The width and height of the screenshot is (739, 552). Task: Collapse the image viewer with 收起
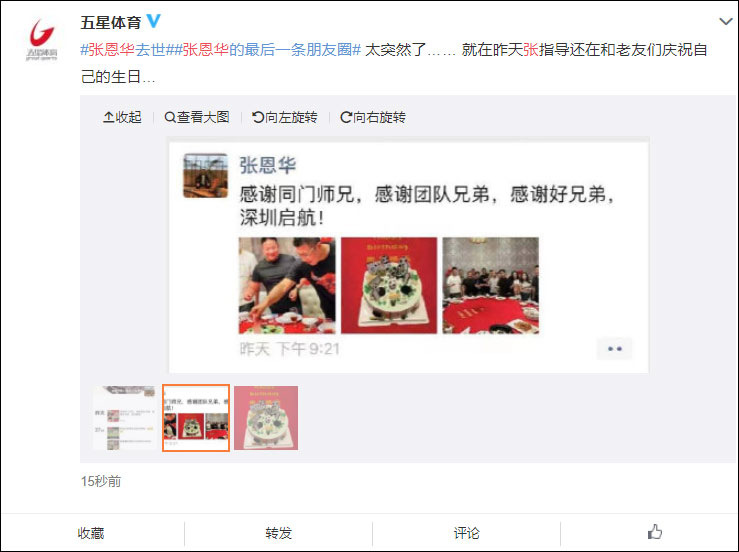pyautogui.click(x=123, y=117)
